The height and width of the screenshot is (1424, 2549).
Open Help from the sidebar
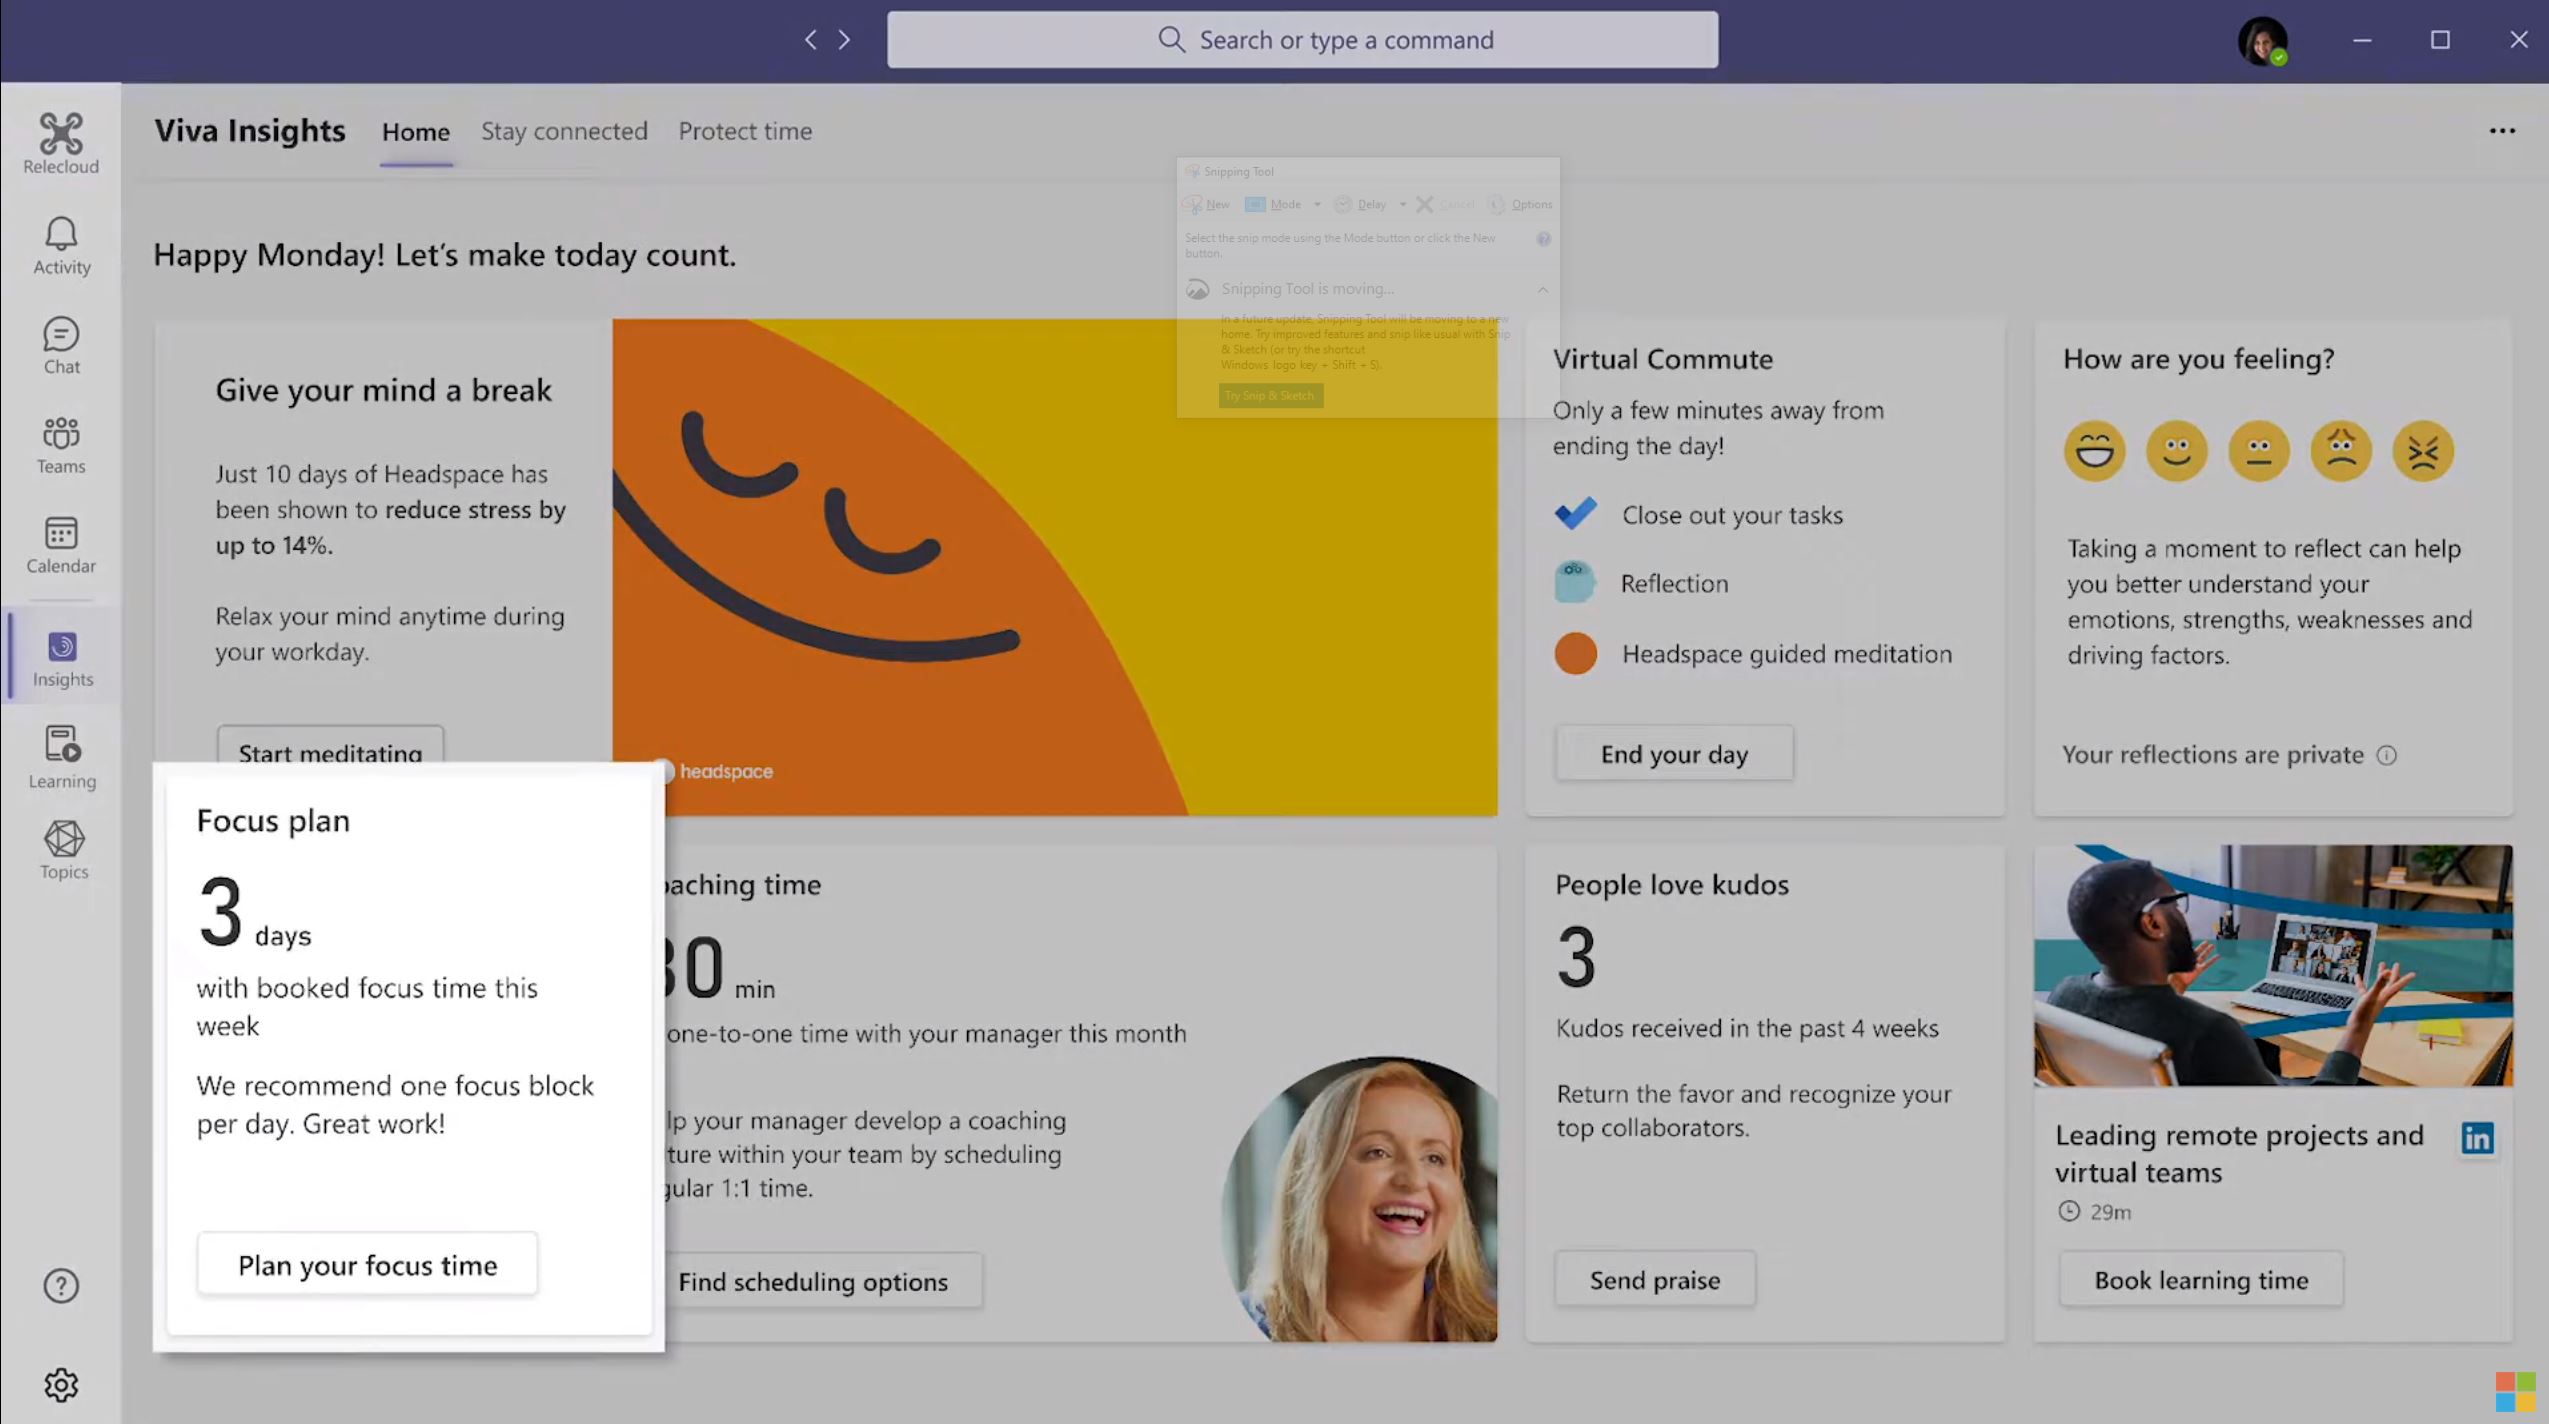(61, 1285)
